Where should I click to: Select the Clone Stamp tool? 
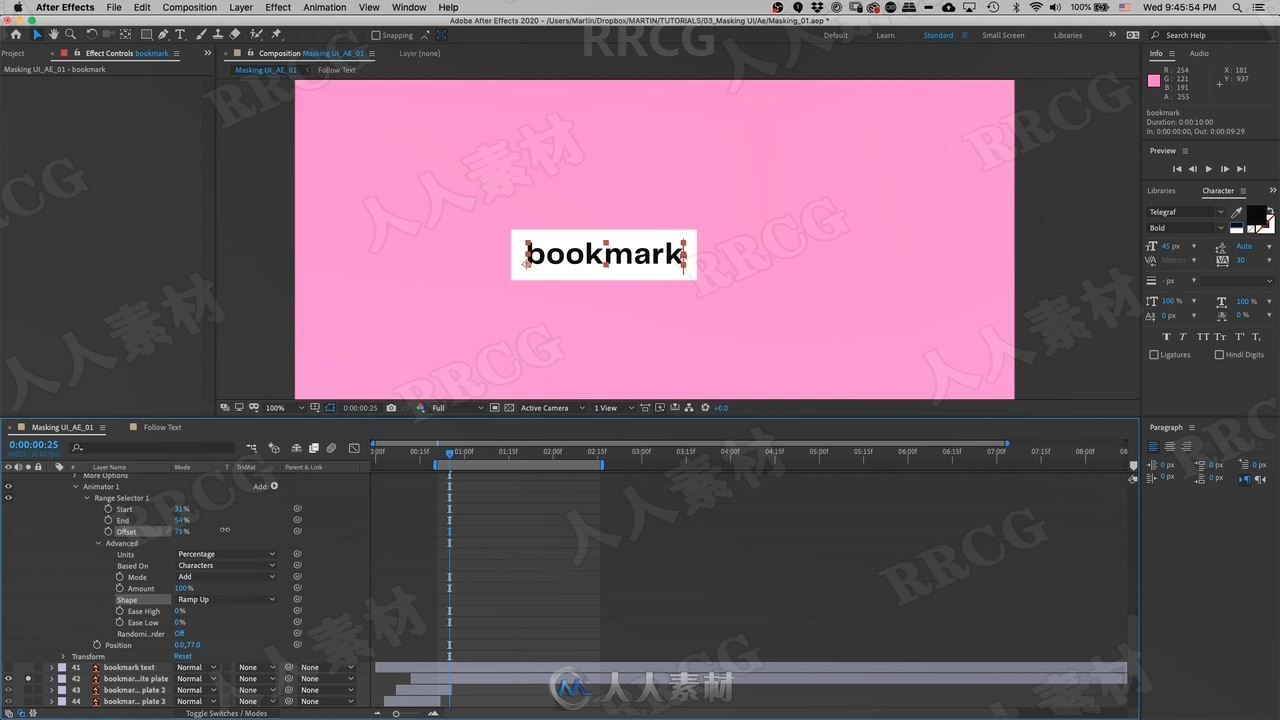click(218, 34)
